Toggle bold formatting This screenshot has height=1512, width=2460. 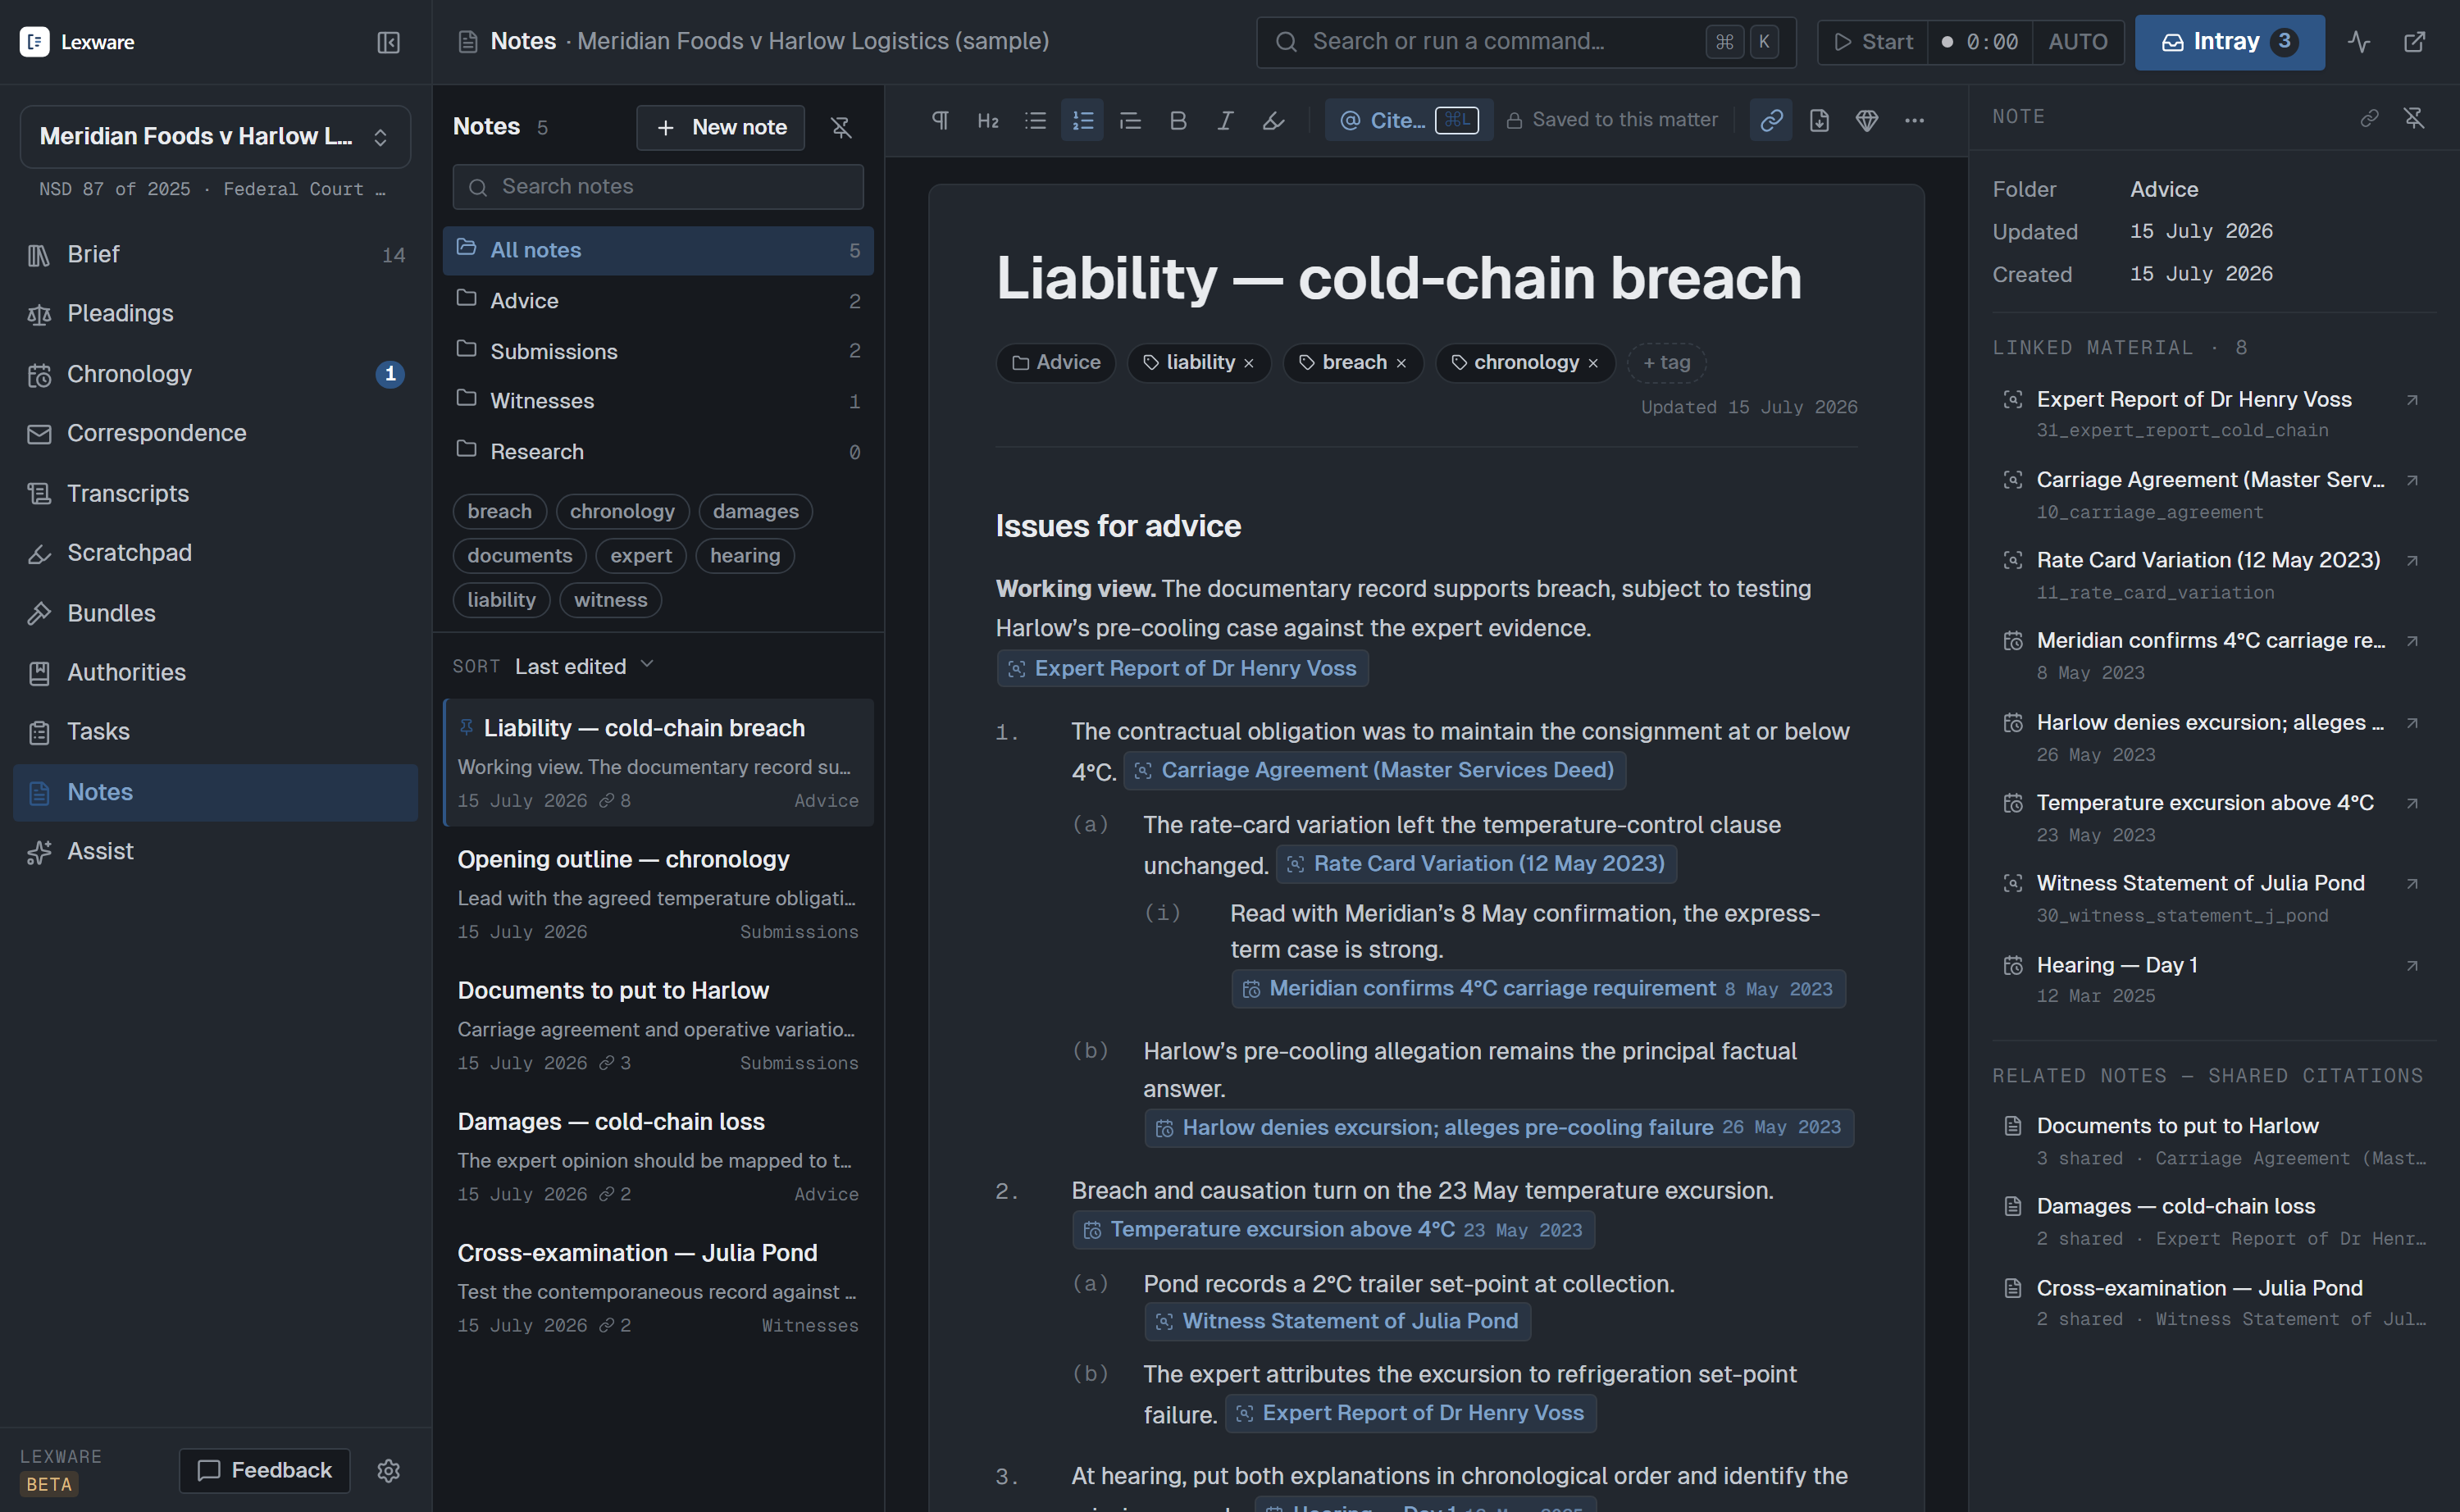[1178, 120]
